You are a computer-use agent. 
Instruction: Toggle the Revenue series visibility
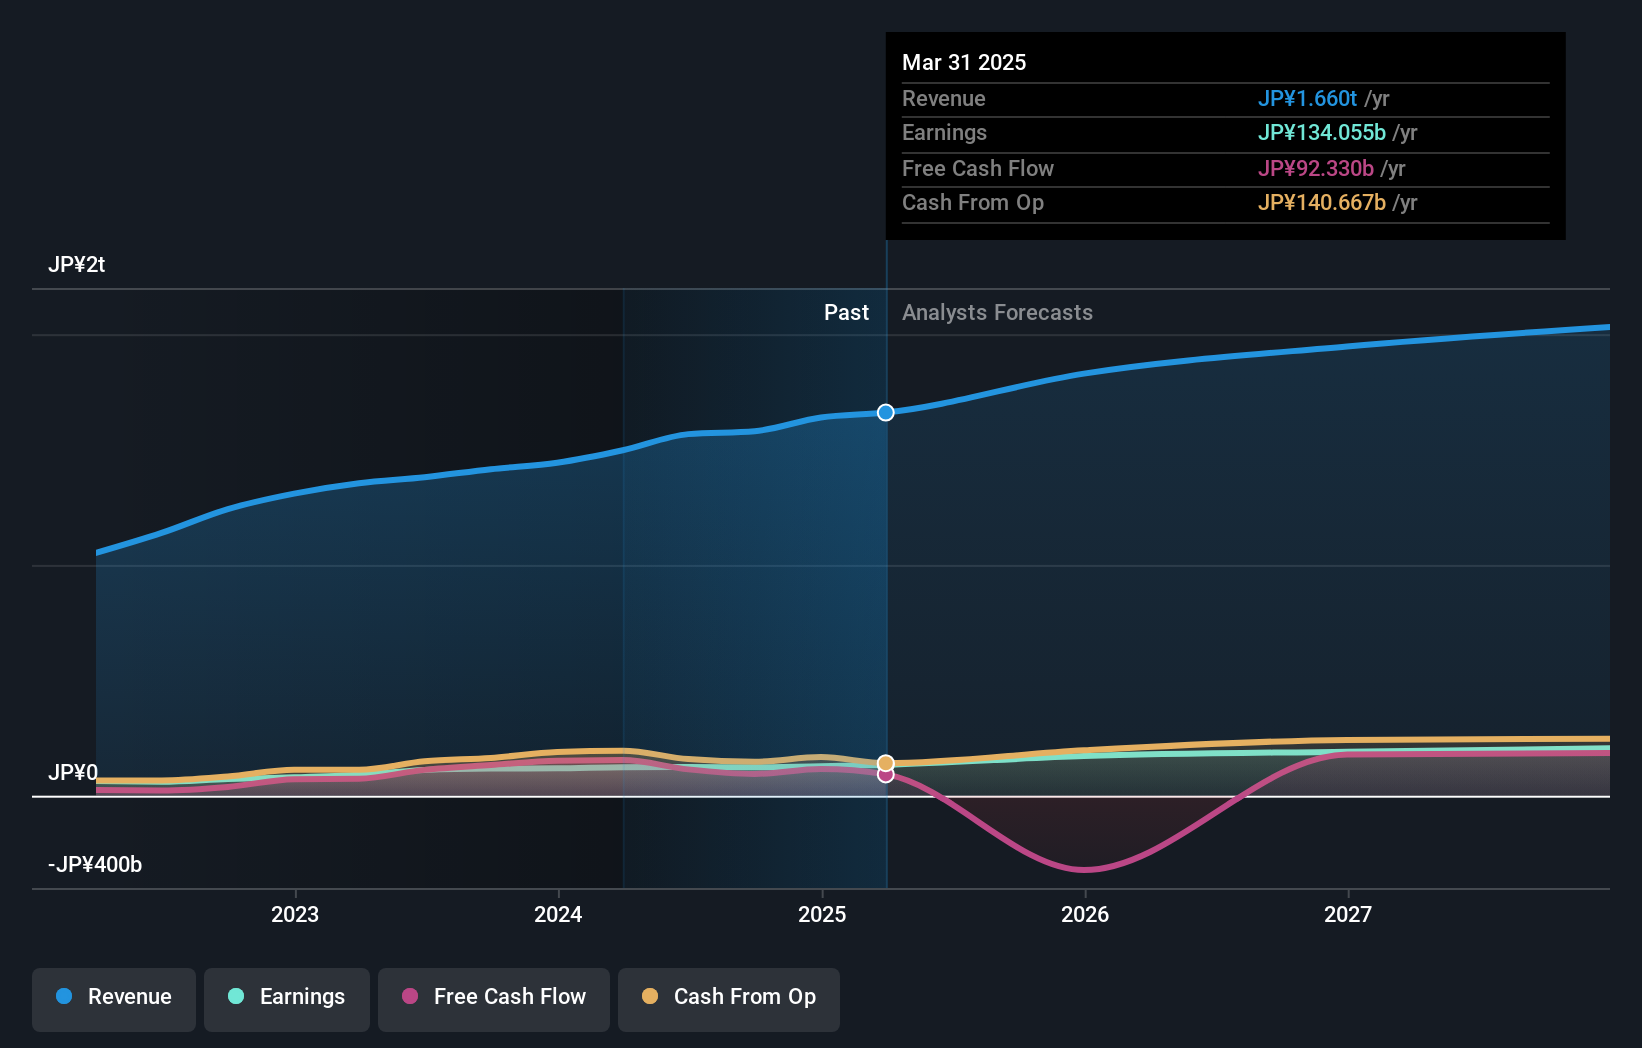(x=113, y=999)
